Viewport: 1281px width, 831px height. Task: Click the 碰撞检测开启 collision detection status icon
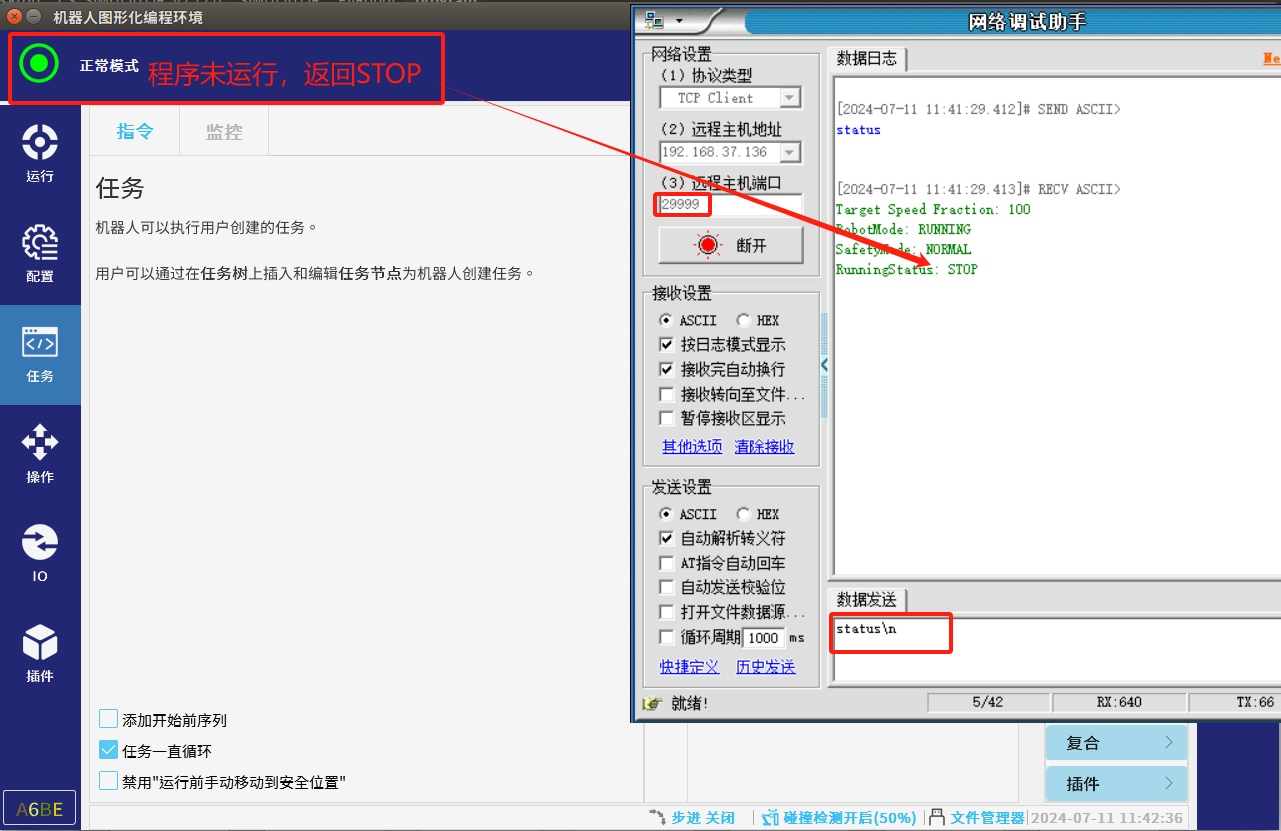770,817
